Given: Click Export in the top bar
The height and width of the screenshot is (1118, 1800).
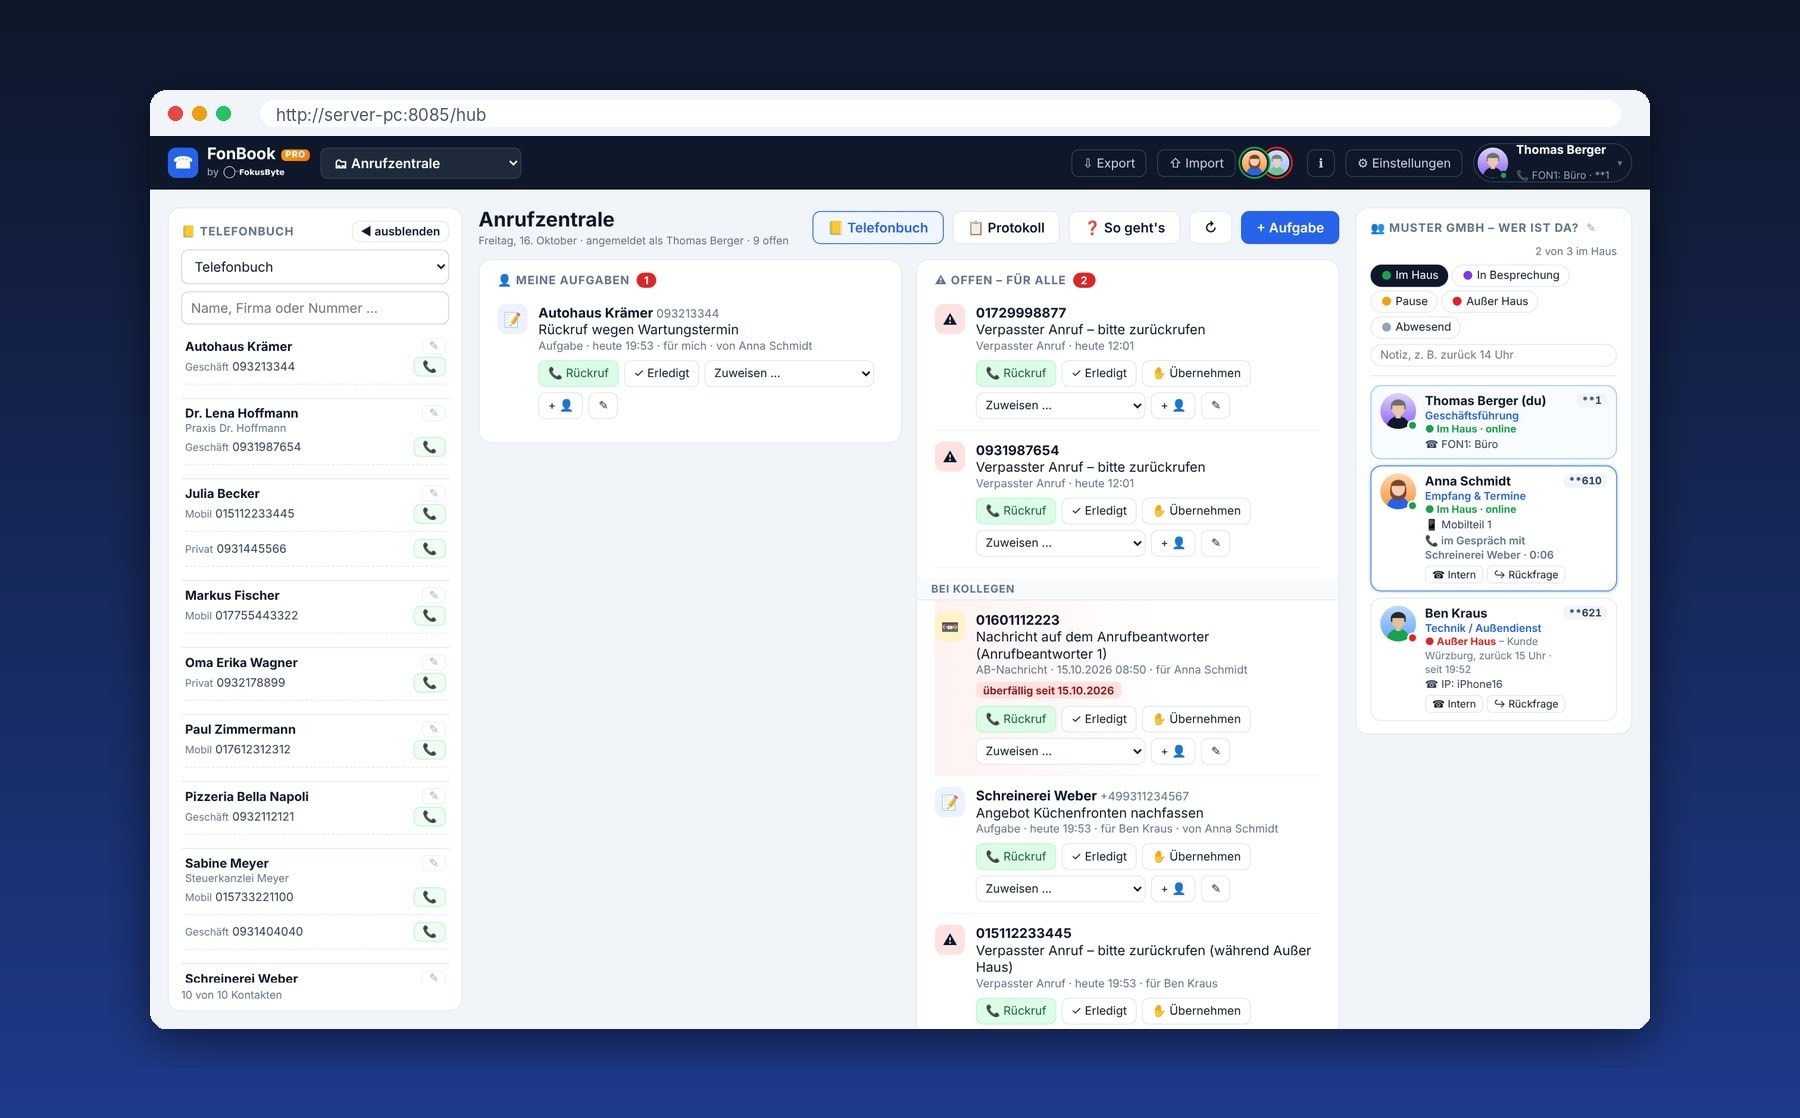Looking at the screenshot, I should tap(1109, 163).
